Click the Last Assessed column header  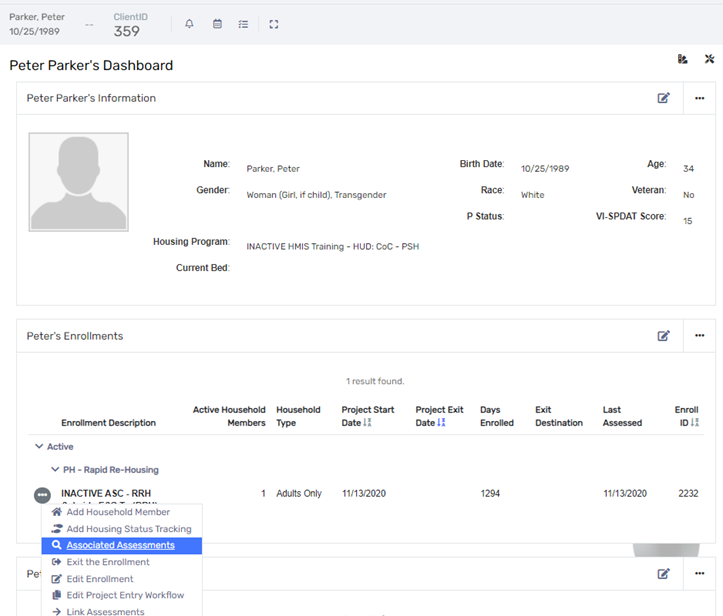click(622, 416)
